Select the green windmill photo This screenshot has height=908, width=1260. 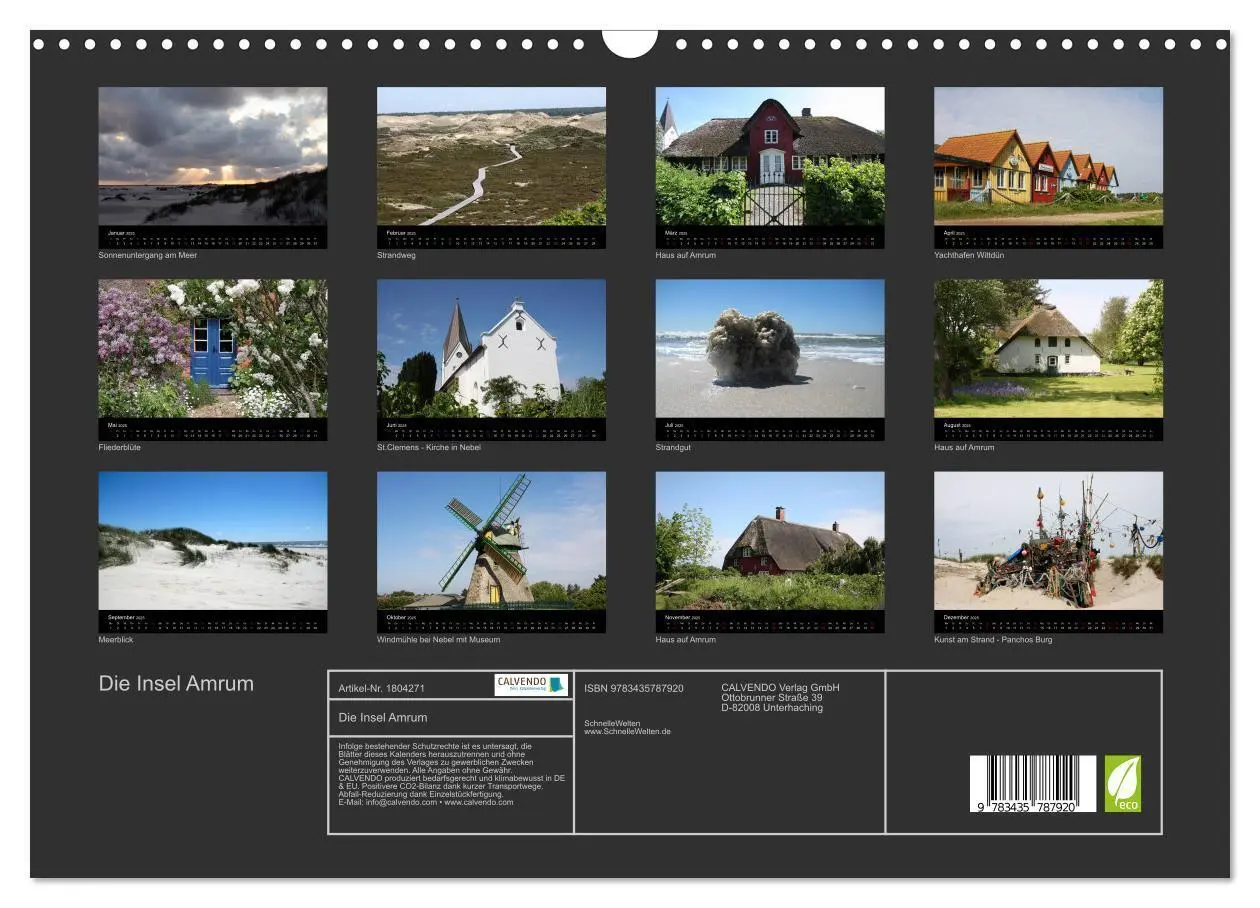(491, 541)
